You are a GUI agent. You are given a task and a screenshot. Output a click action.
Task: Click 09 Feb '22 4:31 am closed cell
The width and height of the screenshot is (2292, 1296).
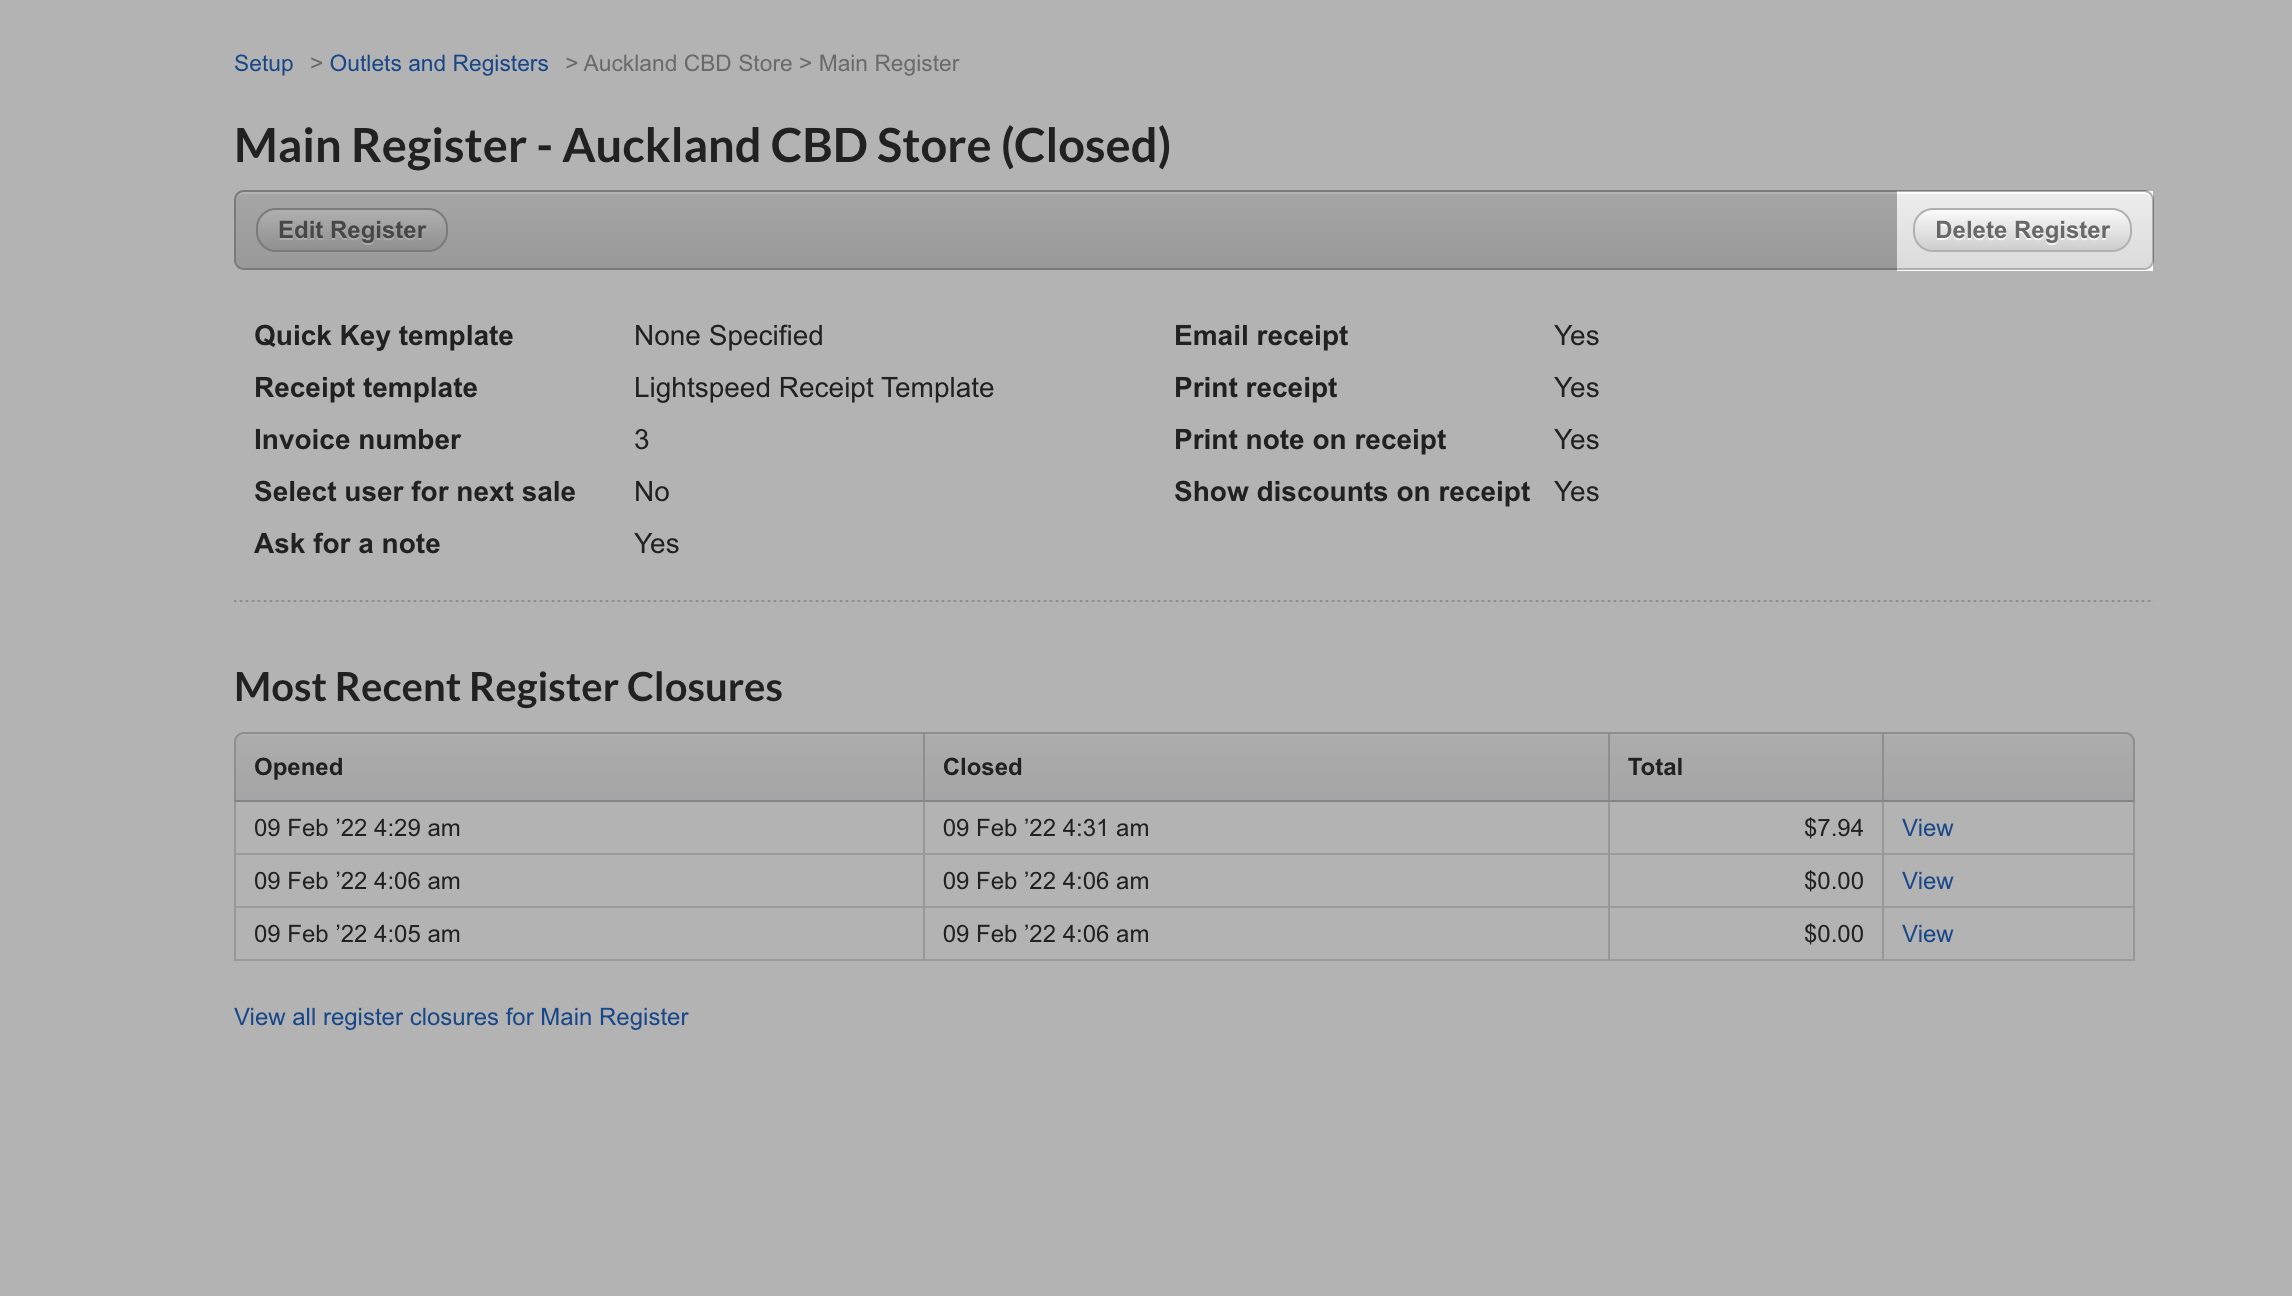pos(1045,828)
